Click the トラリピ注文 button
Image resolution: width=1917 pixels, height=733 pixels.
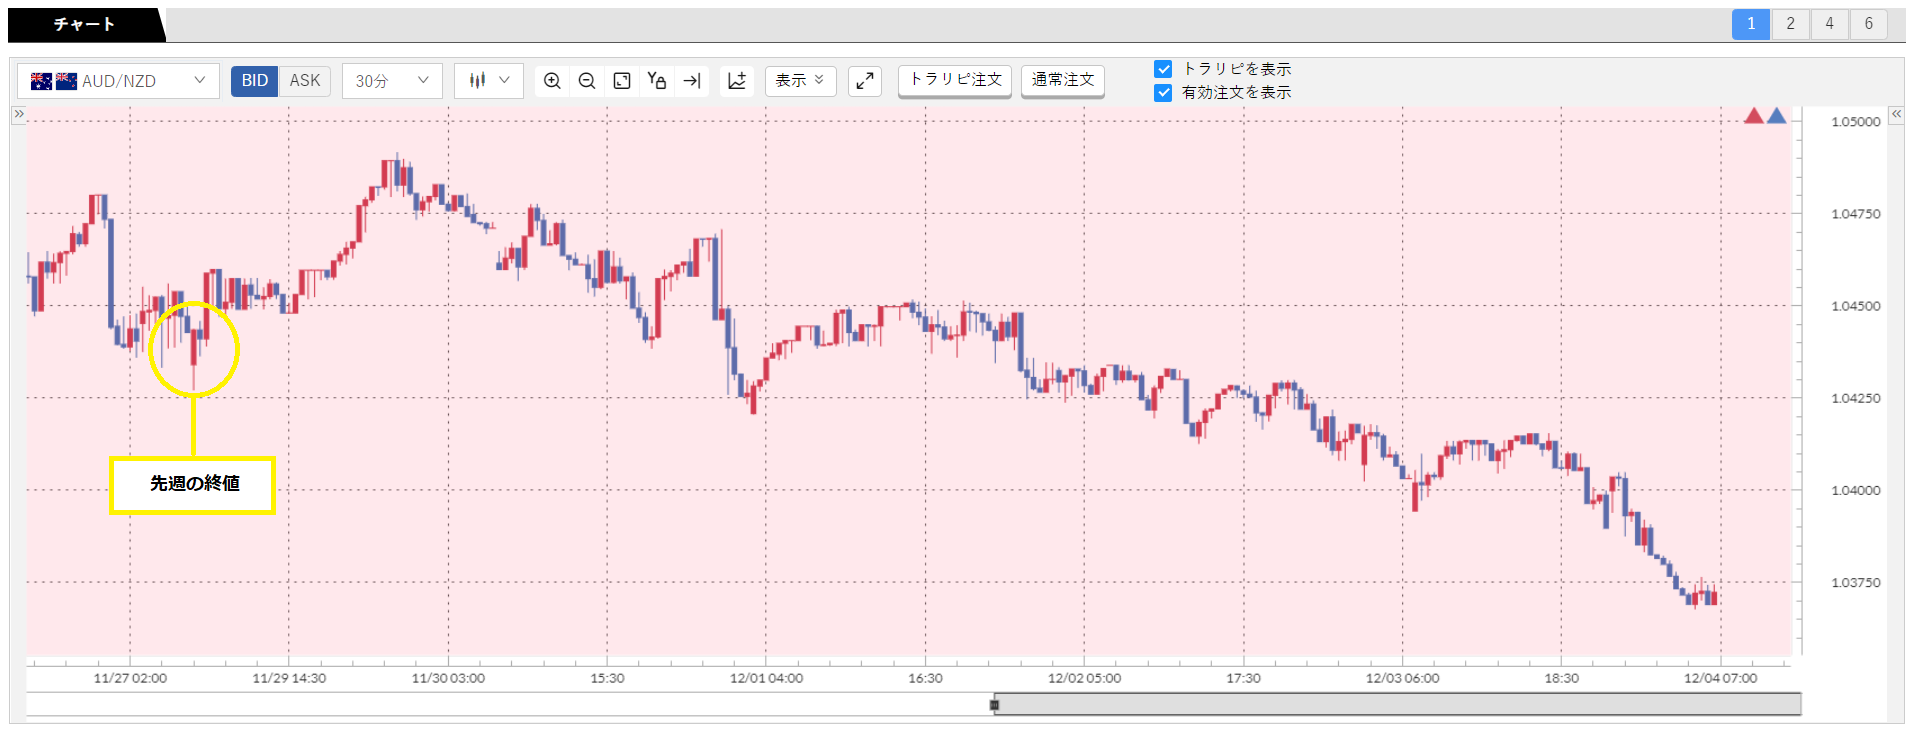[x=955, y=80]
